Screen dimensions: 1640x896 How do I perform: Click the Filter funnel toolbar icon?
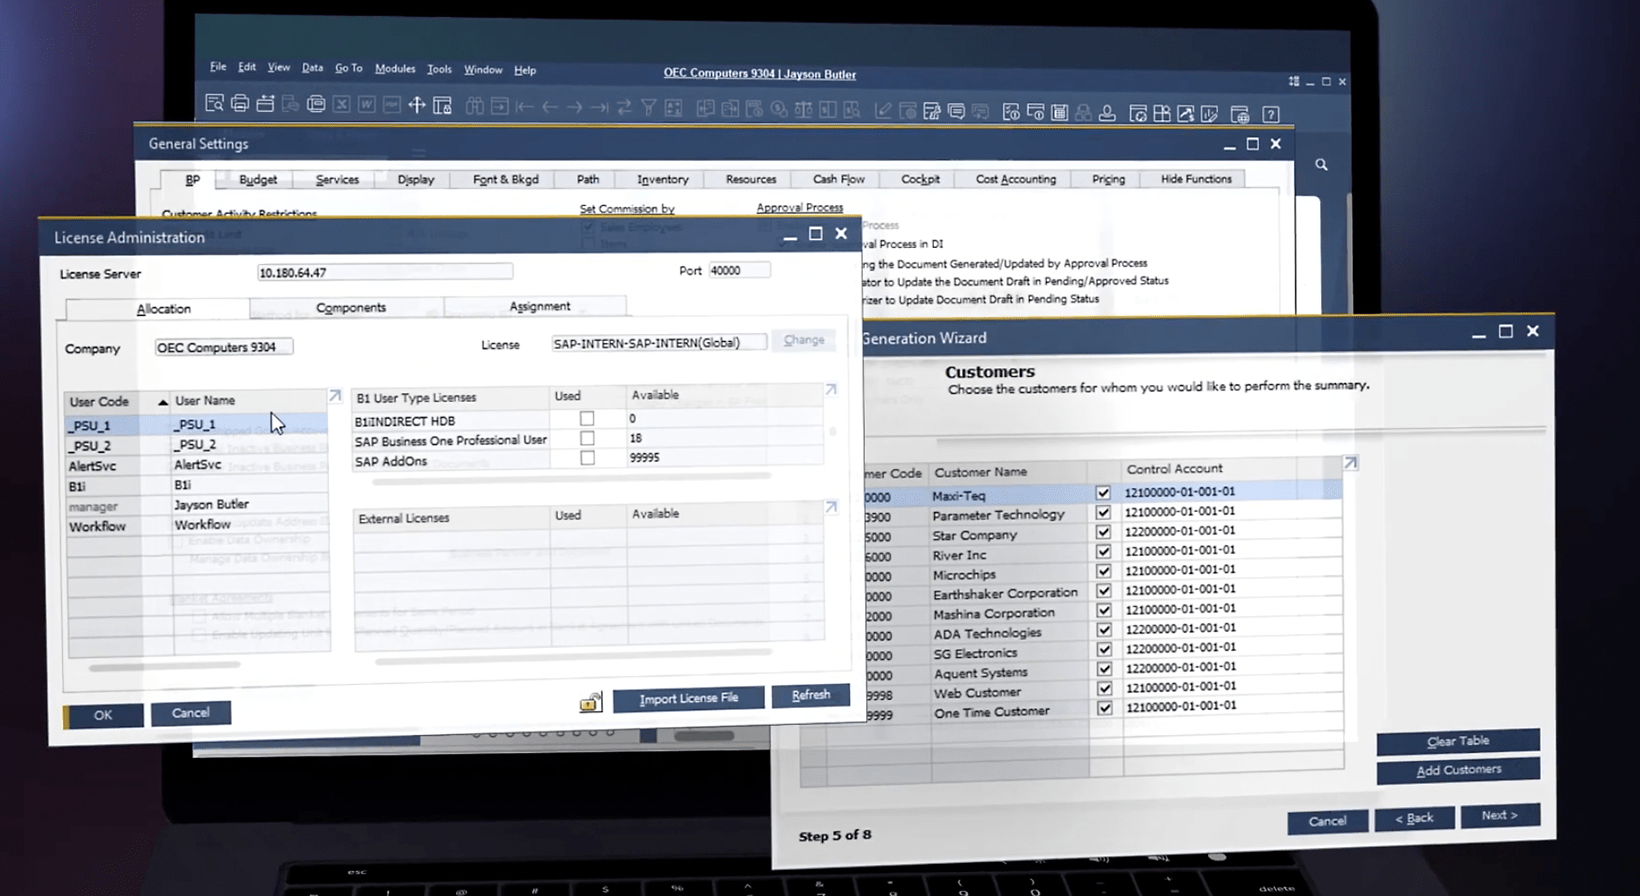(649, 107)
